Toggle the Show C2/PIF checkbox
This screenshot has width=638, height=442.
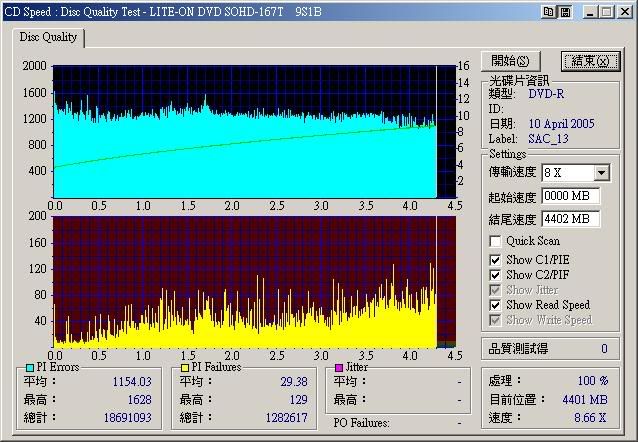pyautogui.click(x=495, y=275)
